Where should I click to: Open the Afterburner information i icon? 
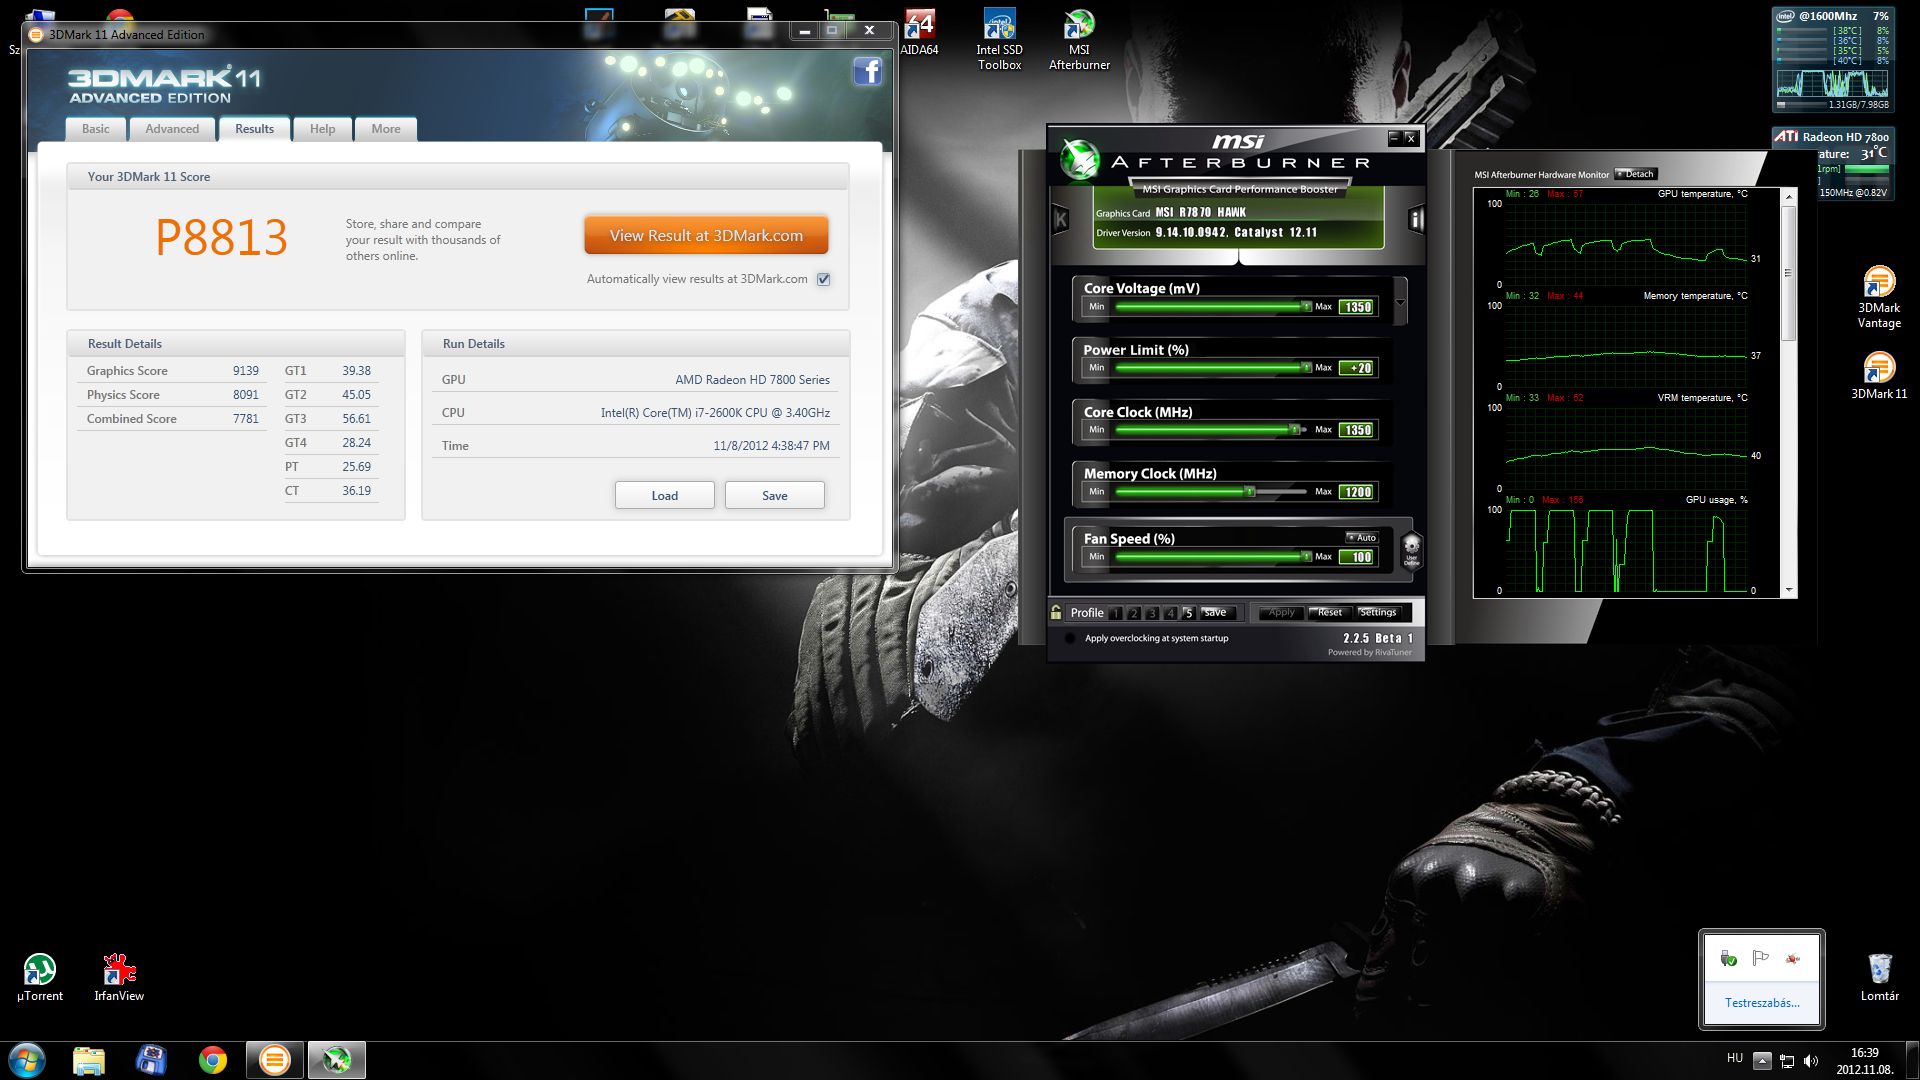pyautogui.click(x=1416, y=219)
